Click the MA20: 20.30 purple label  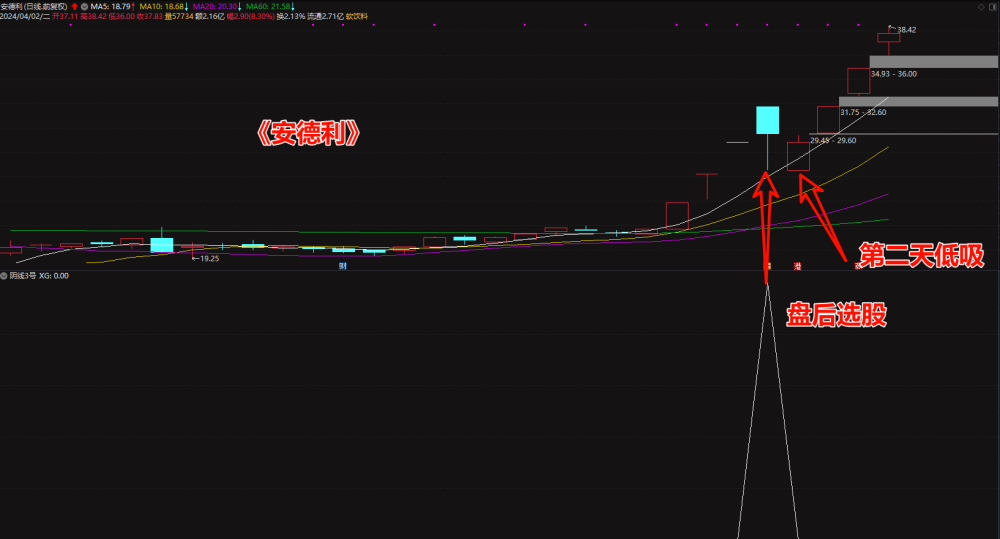217,6
